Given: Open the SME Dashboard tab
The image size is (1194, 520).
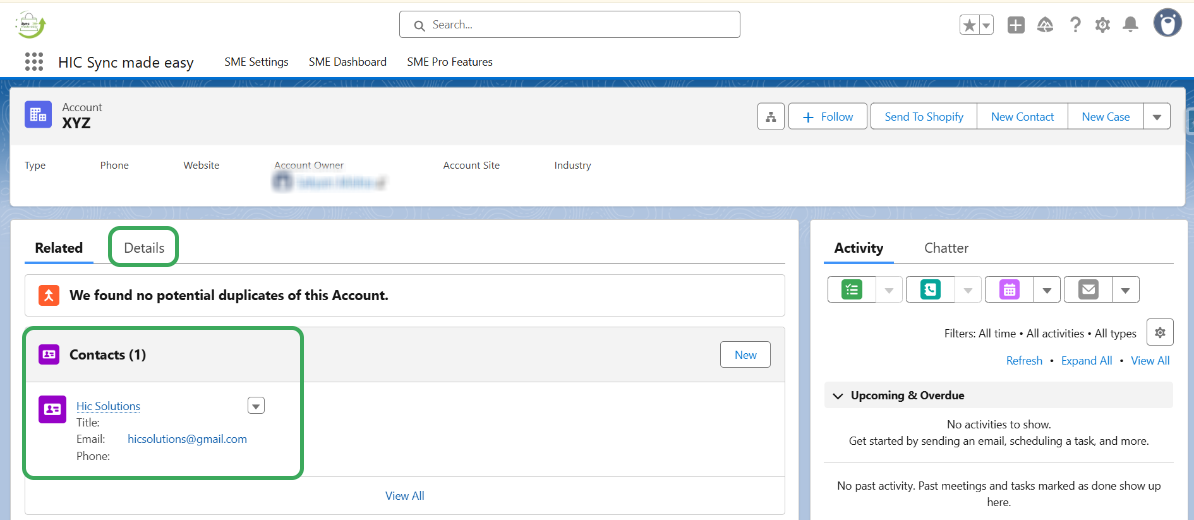Looking at the screenshot, I should pyautogui.click(x=347, y=62).
